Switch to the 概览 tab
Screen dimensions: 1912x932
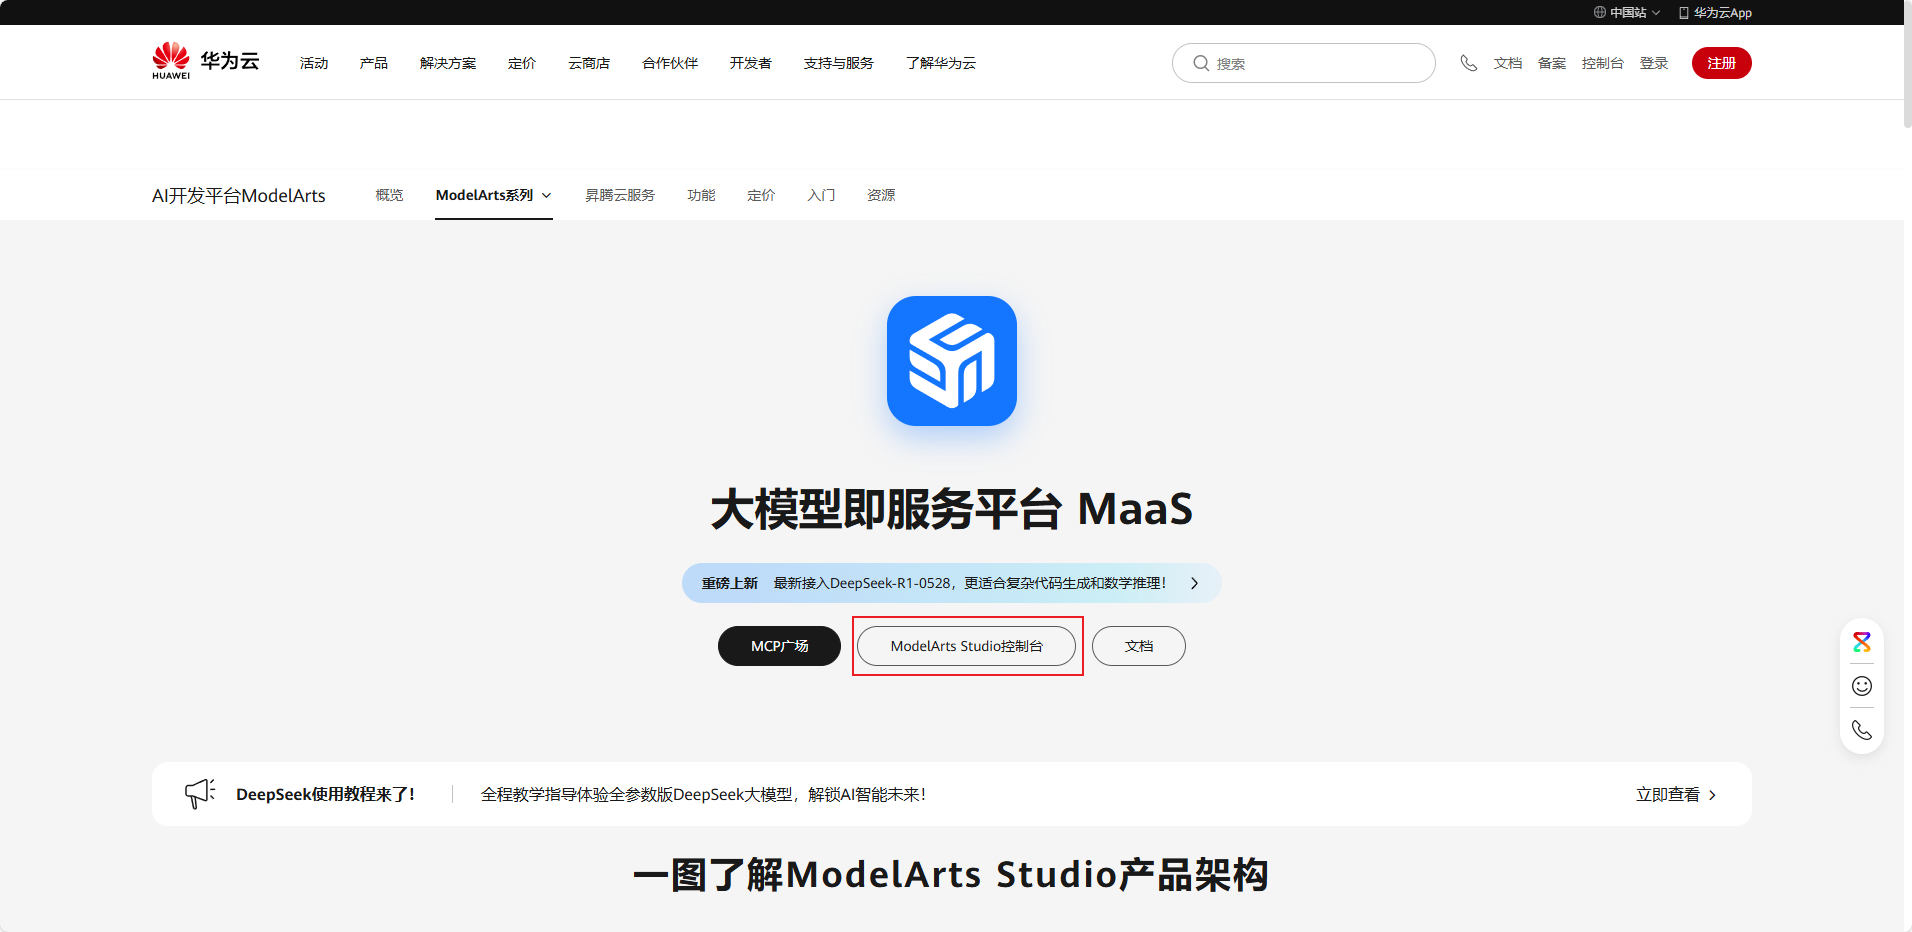(389, 195)
